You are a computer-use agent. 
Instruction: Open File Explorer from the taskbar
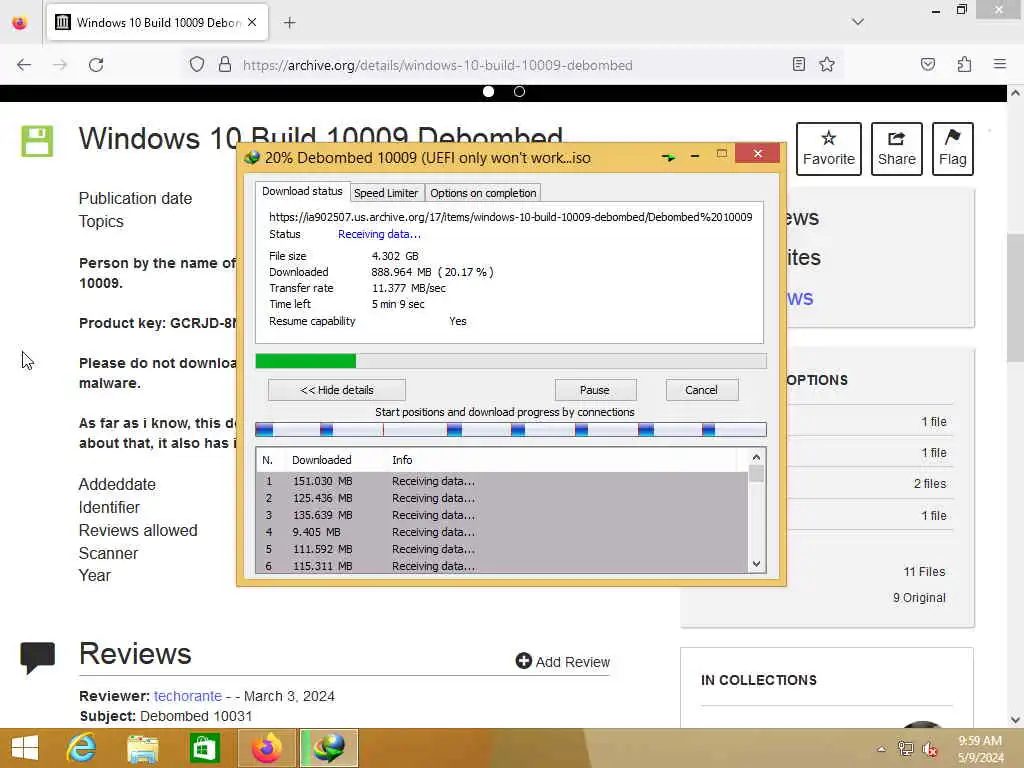point(142,748)
